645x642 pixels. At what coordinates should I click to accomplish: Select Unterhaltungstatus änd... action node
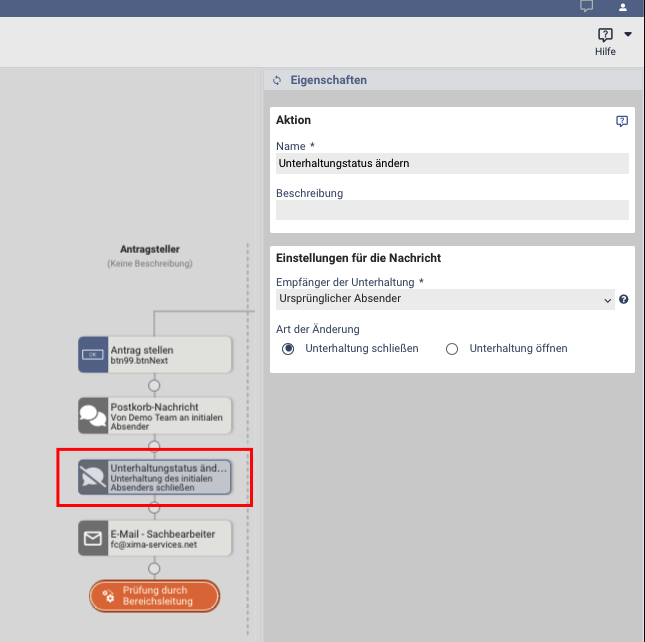(x=155, y=477)
